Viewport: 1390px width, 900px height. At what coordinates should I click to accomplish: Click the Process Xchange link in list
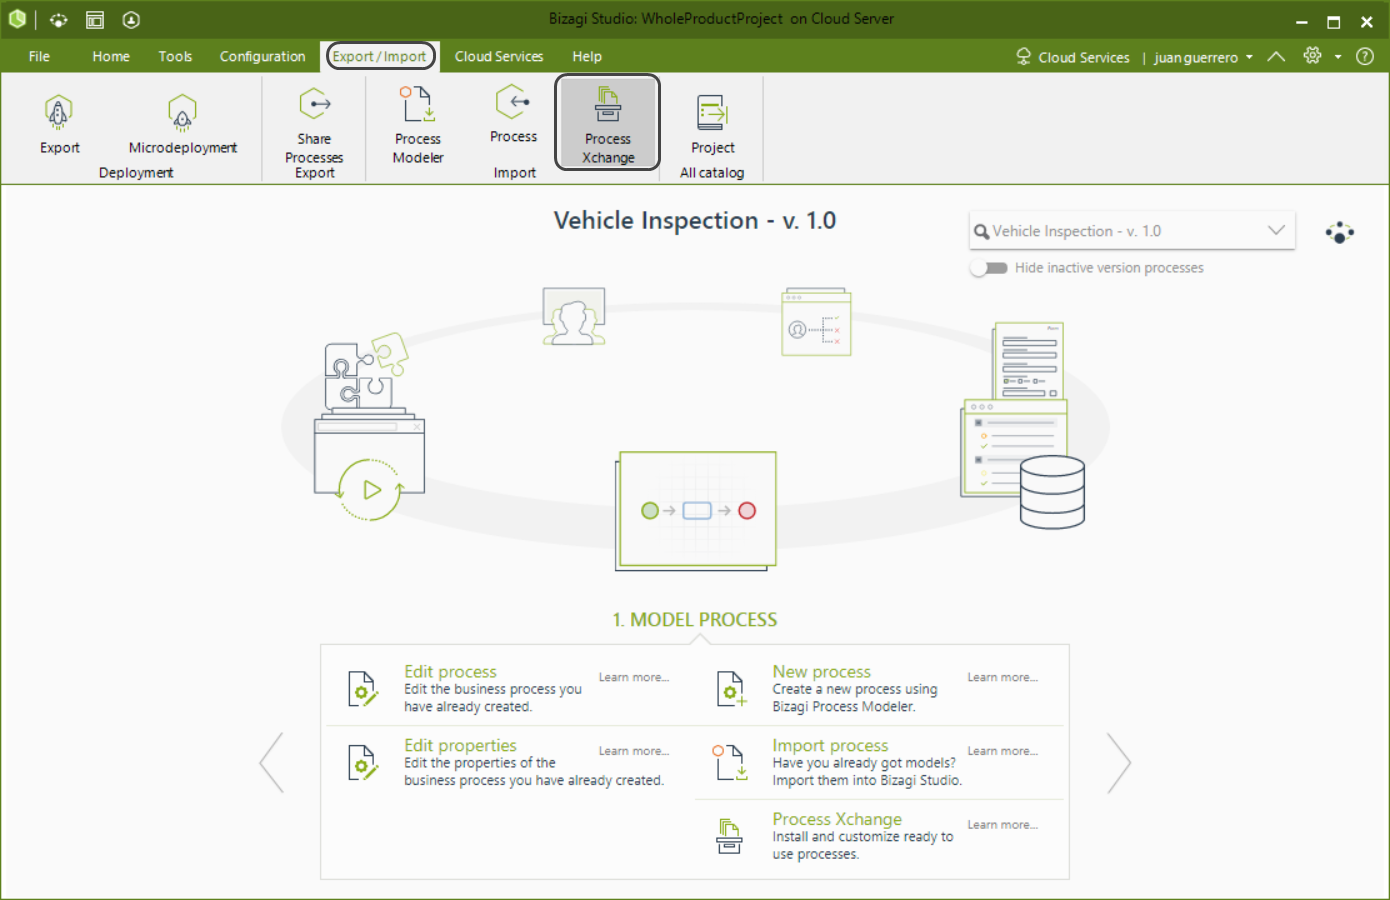pos(837,820)
